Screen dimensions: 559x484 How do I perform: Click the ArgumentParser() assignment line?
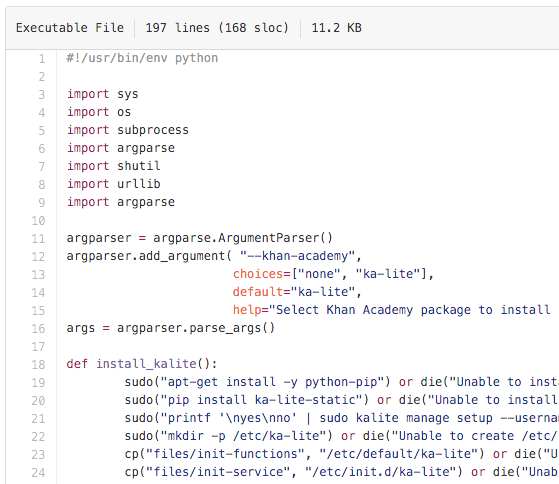(200, 238)
